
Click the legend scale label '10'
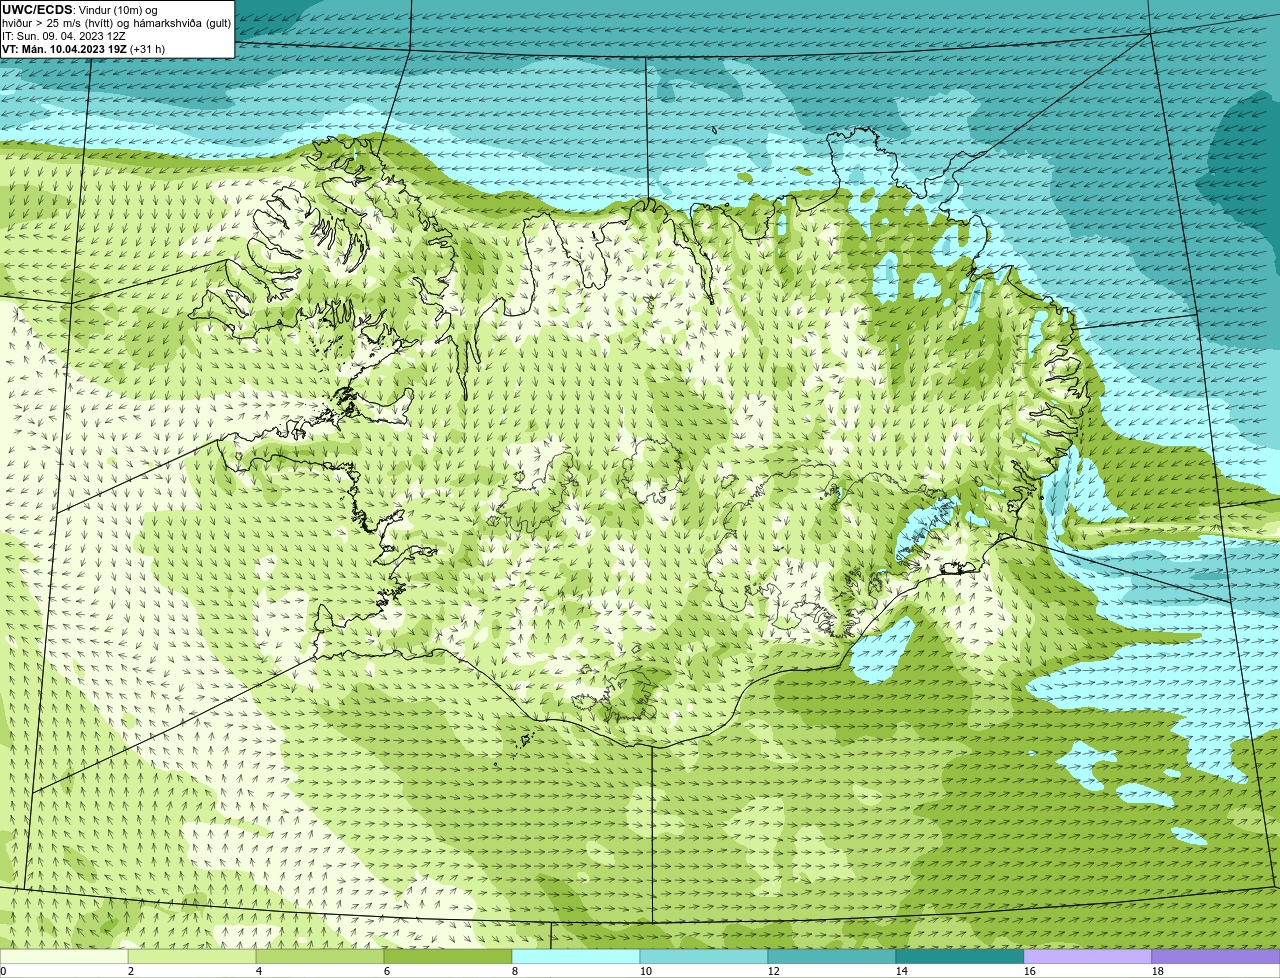point(646,971)
